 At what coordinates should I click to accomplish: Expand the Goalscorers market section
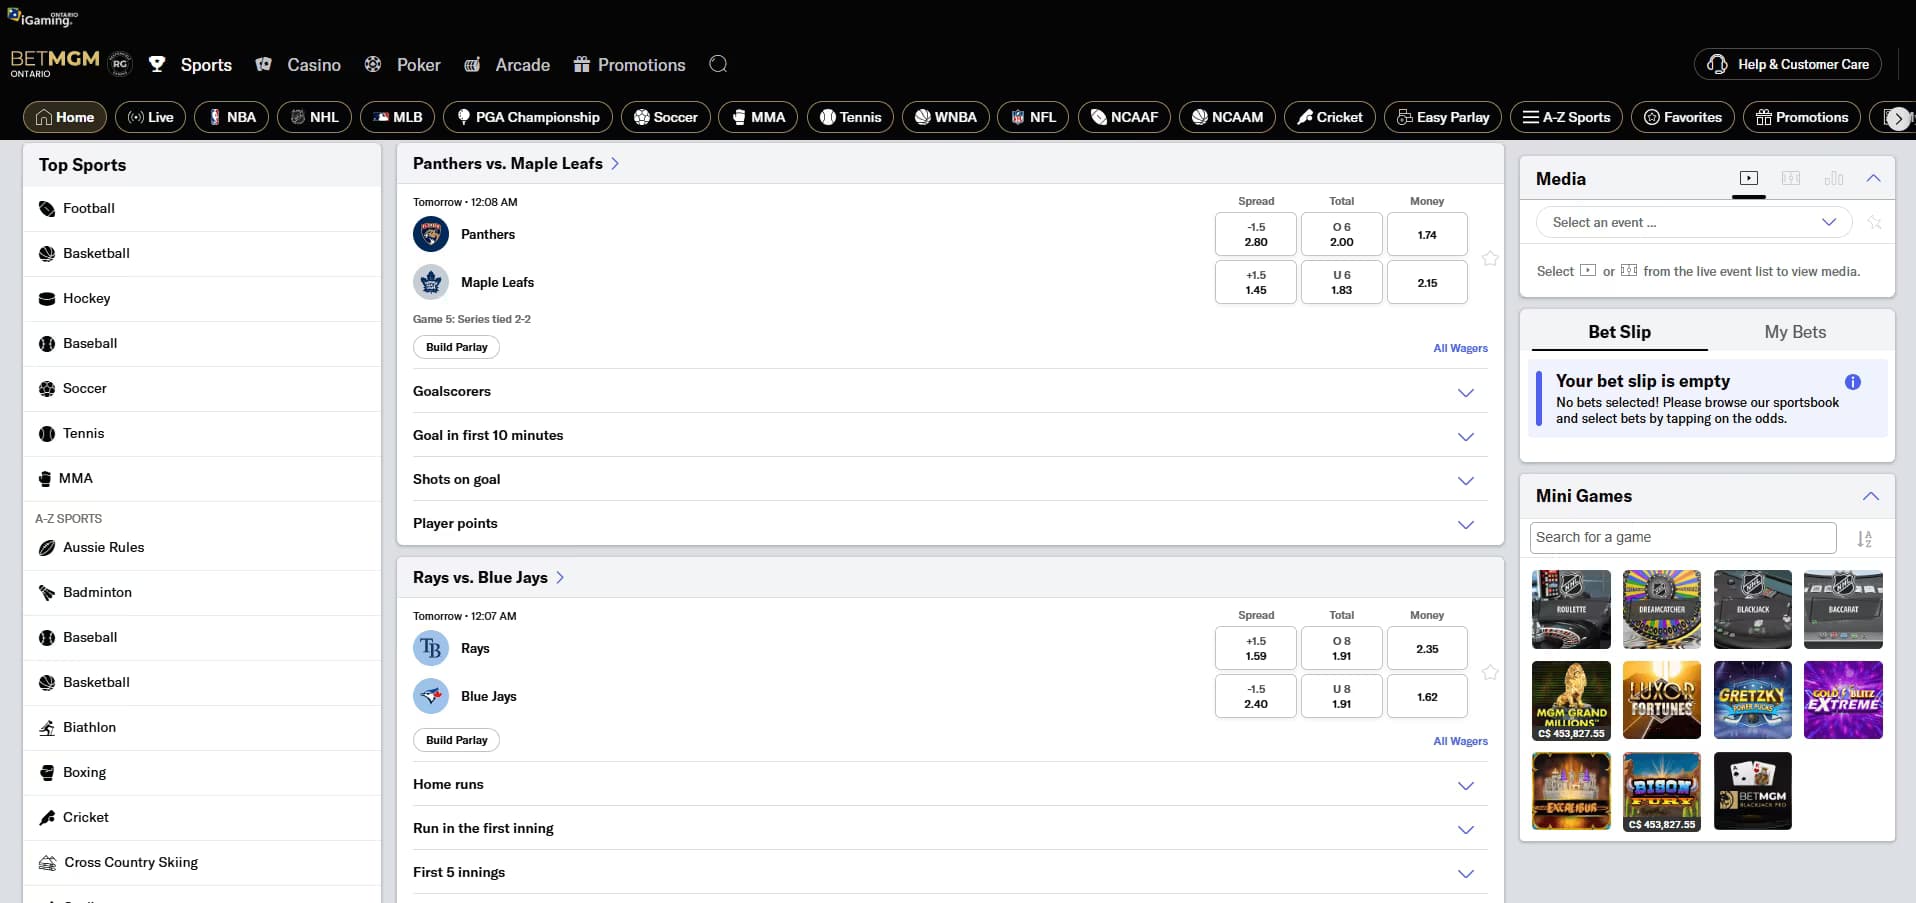point(1465,392)
